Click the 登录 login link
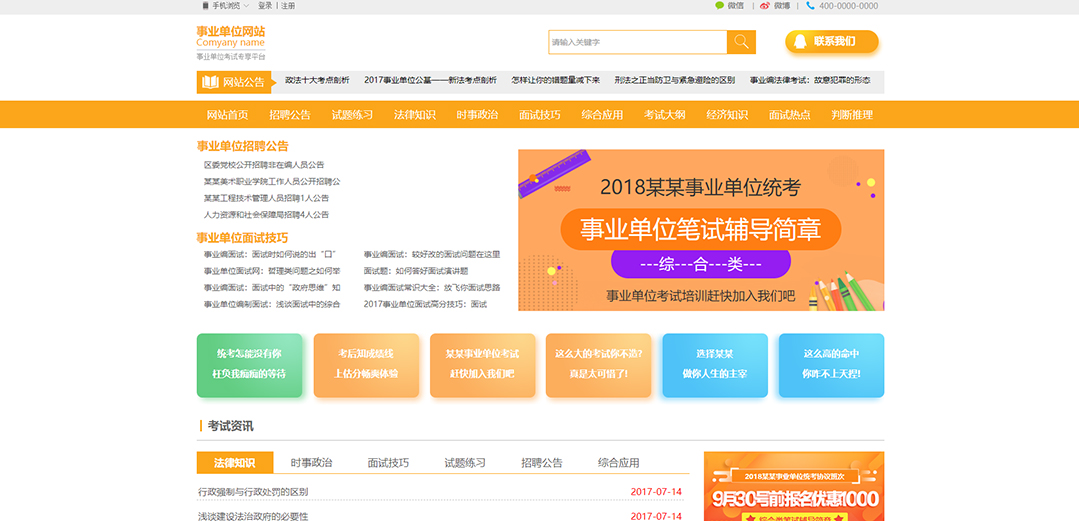The image size is (1079, 521). pos(265,6)
